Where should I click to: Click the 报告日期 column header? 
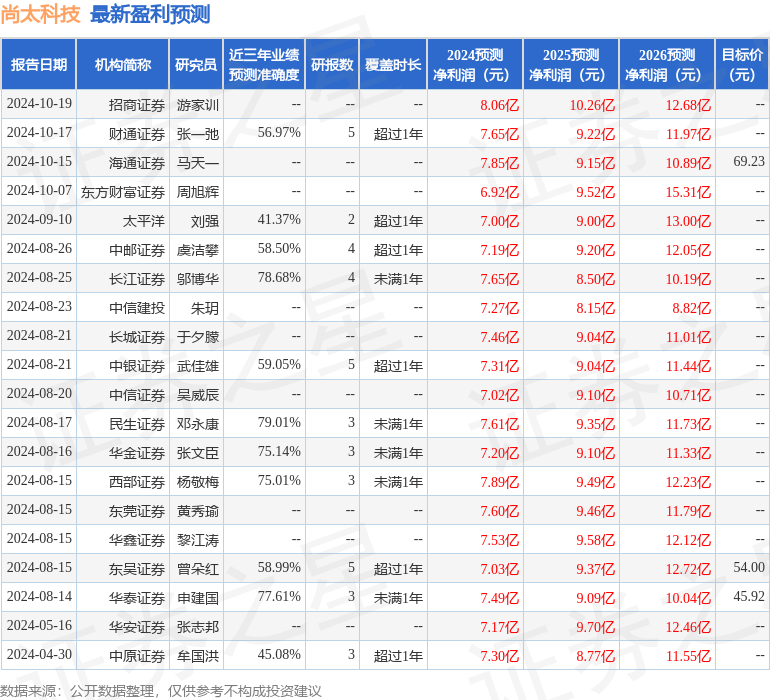coord(39,64)
